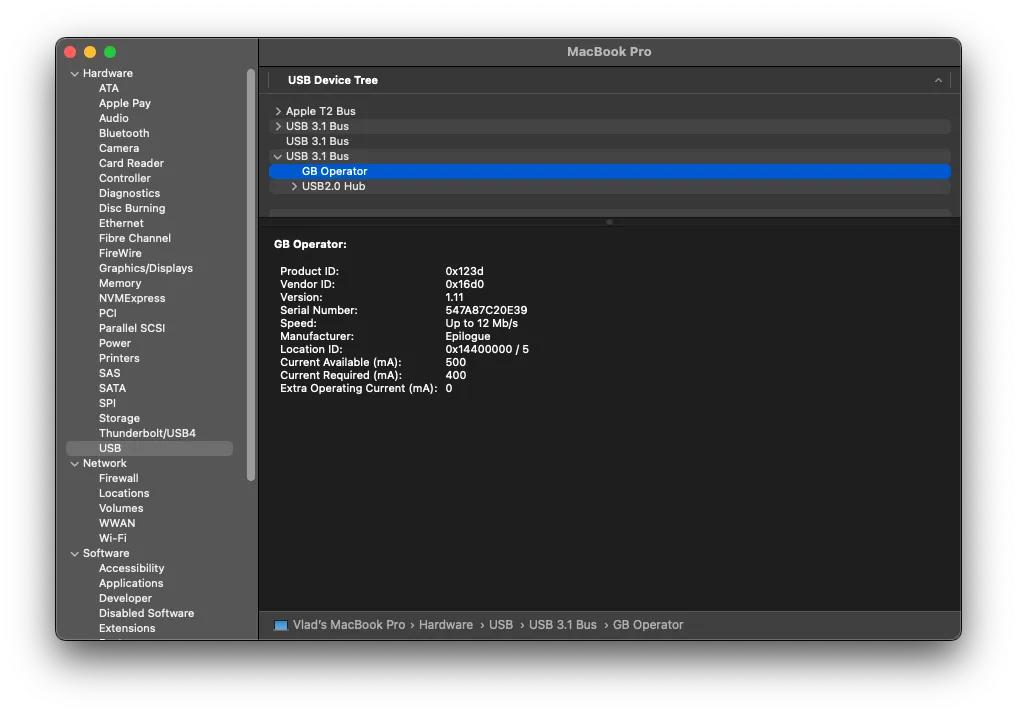Select Memory from the Hardware list
1017x714 pixels.
click(120, 283)
